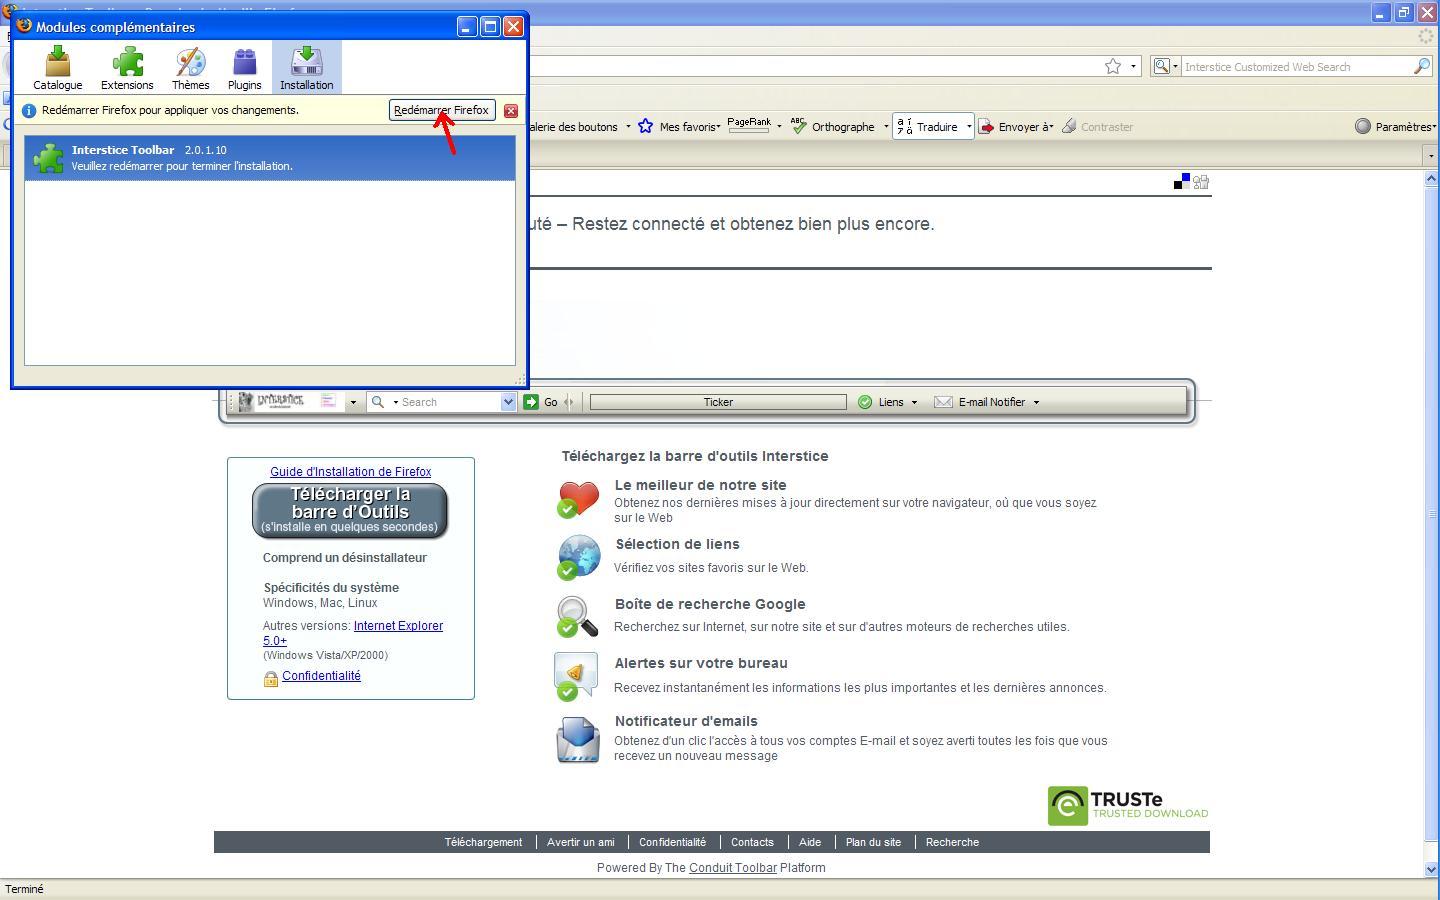1440x900 pixels.
Task: Open the Envoyer à menu
Action: (x=1016, y=127)
